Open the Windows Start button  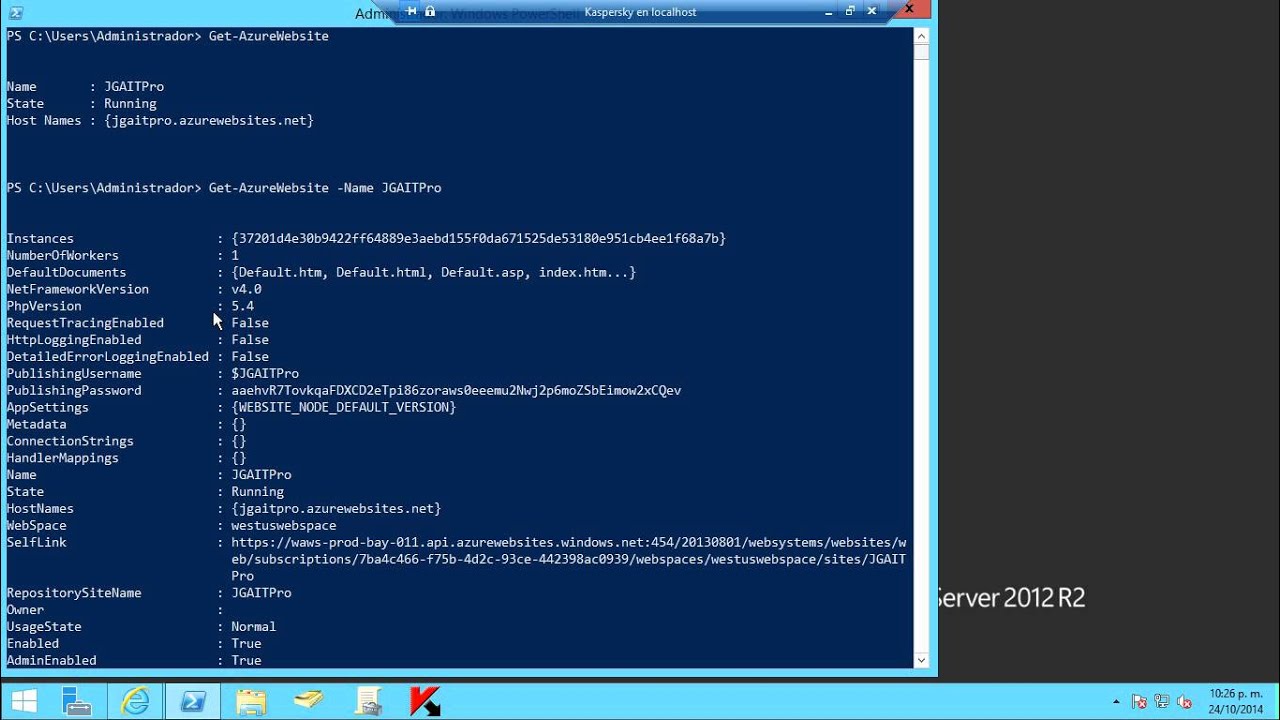coord(24,700)
